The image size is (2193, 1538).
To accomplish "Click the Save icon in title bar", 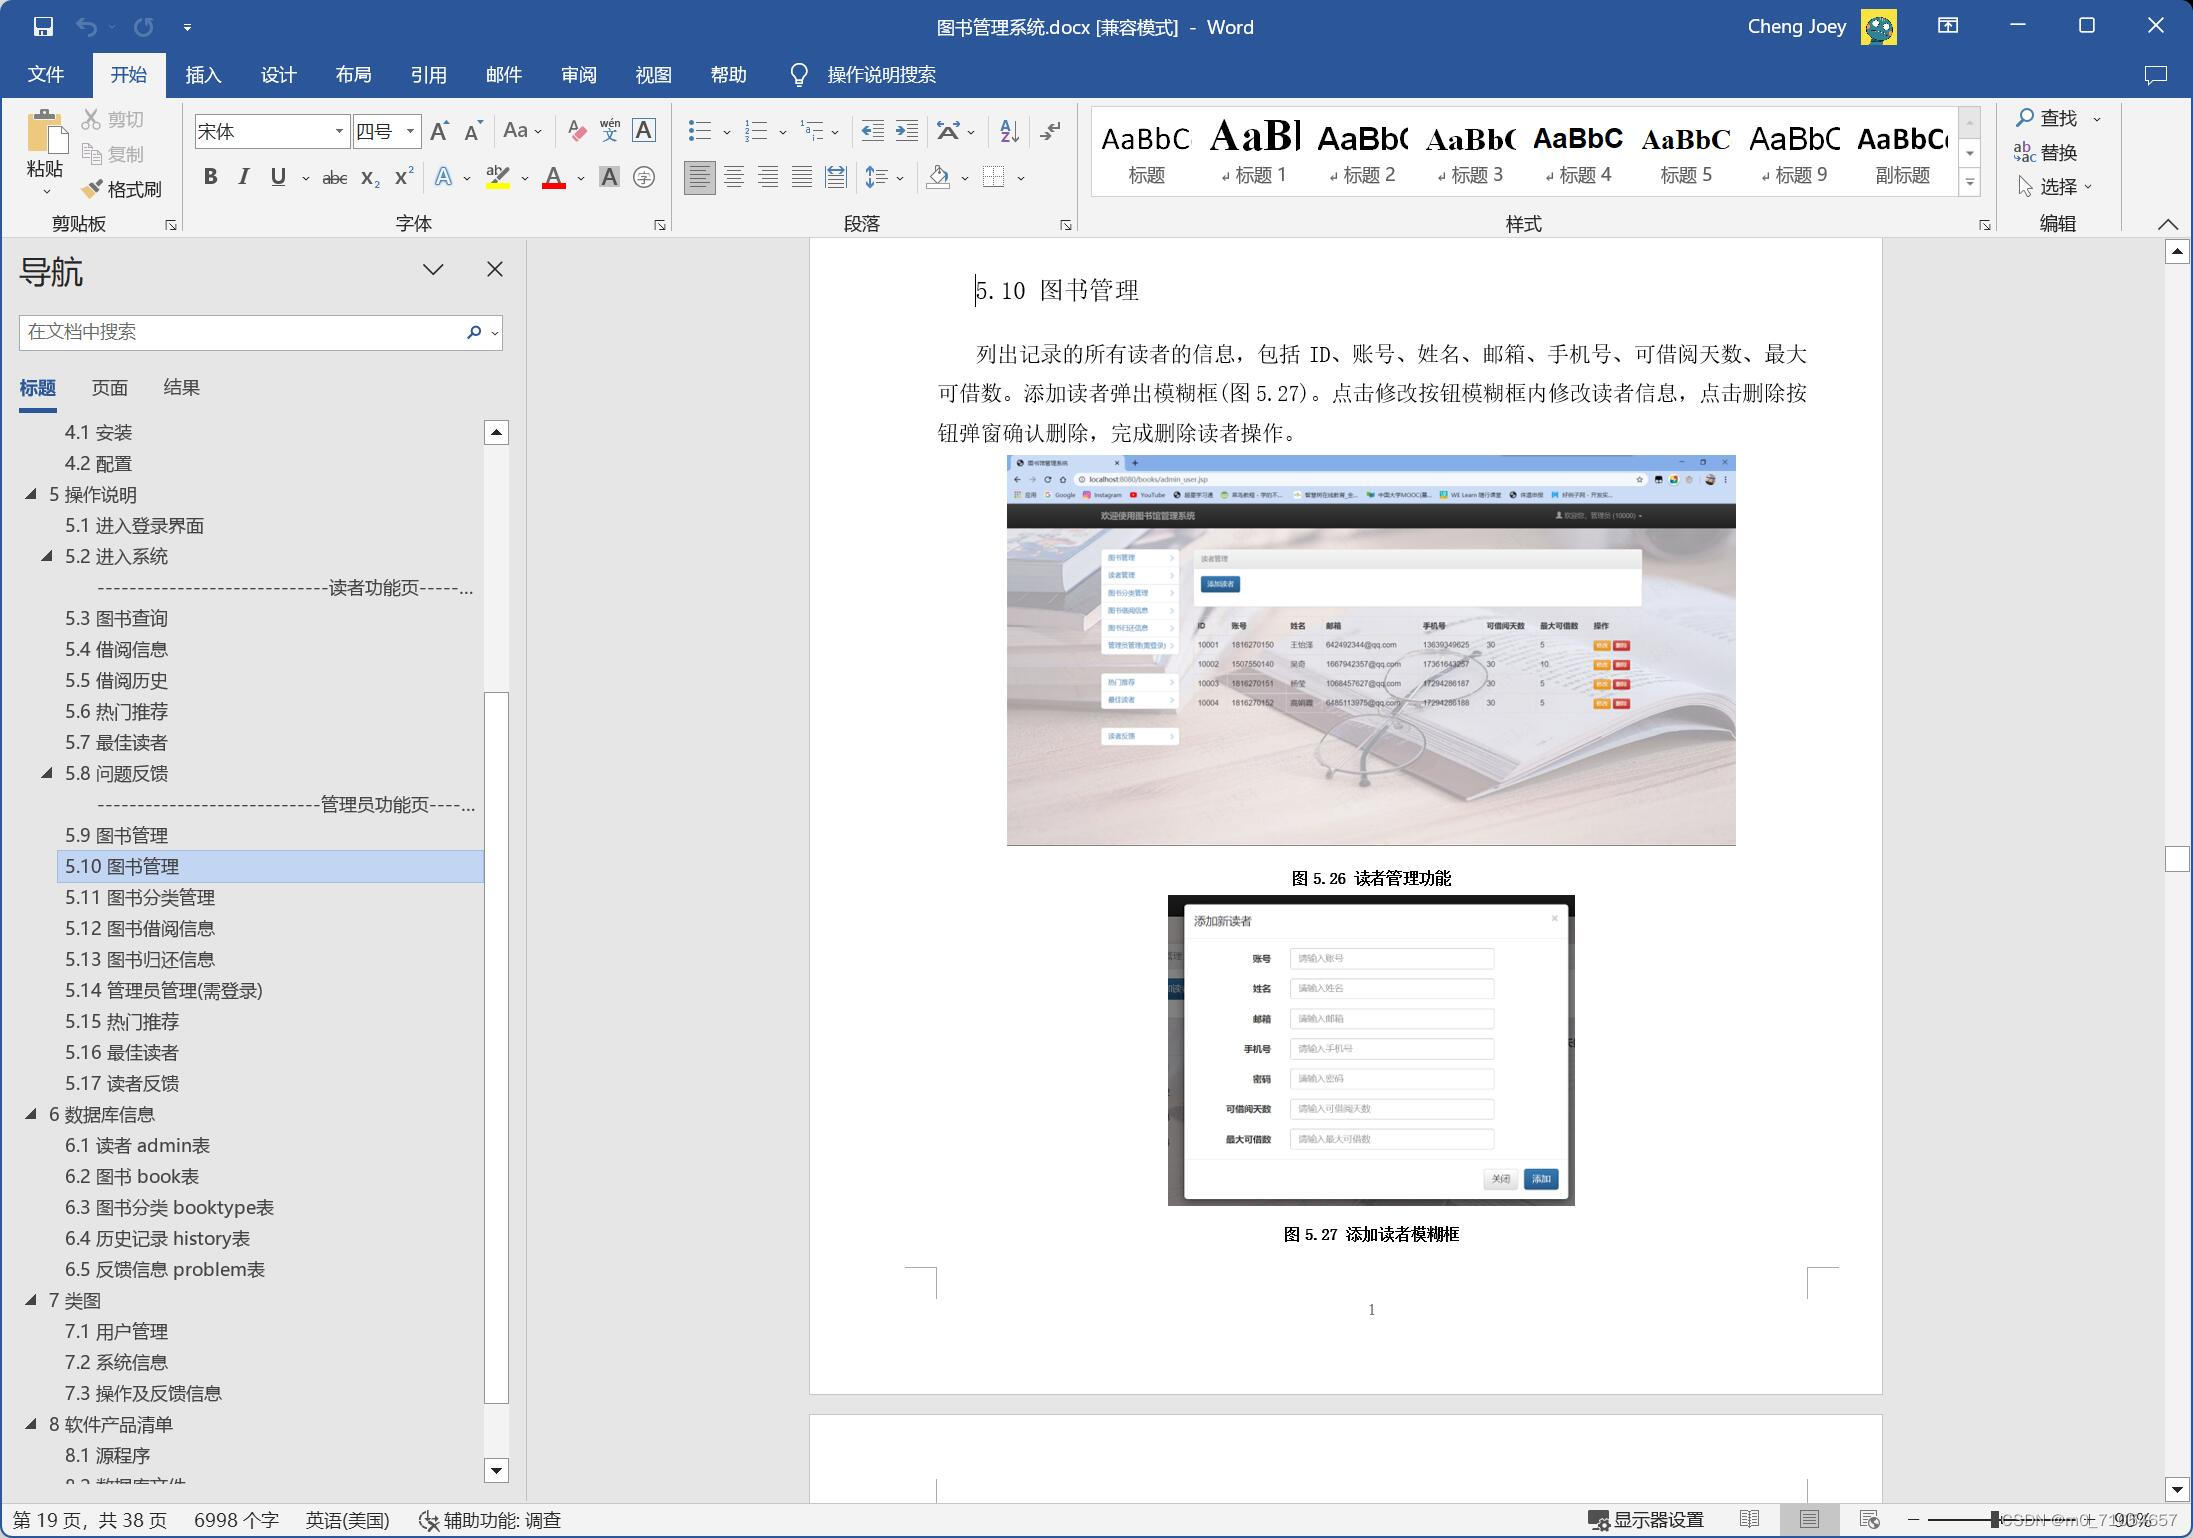I will click(x=42, y=27).
